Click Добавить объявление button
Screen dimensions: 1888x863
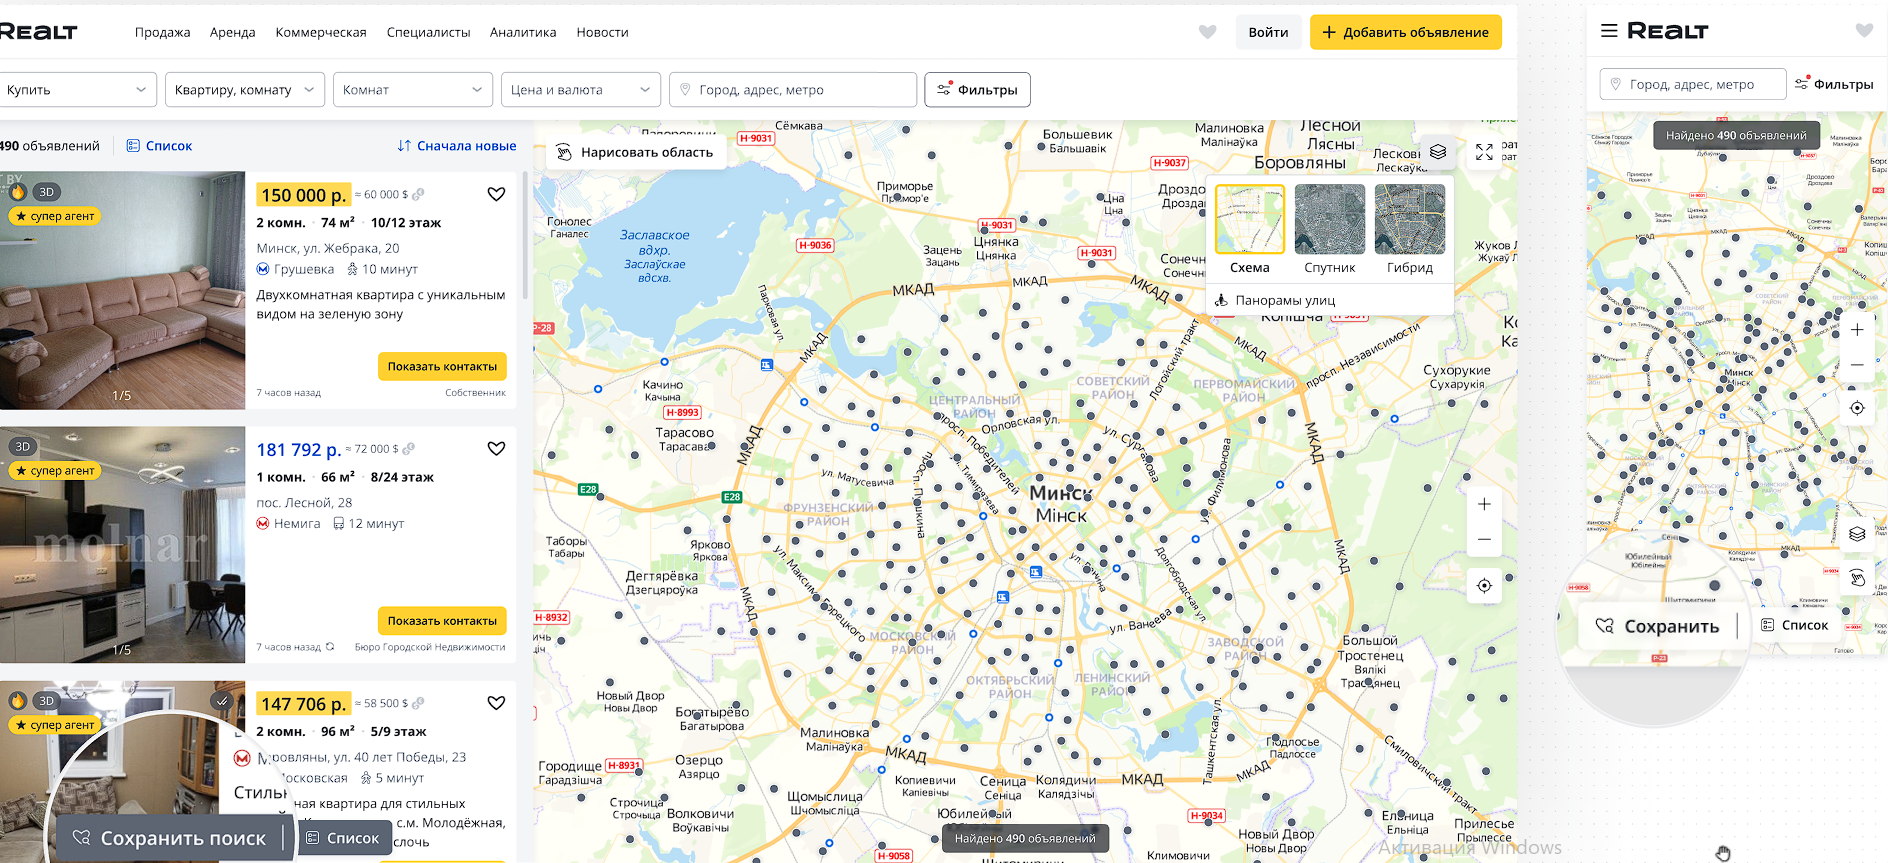click(x=1405, y=32)
